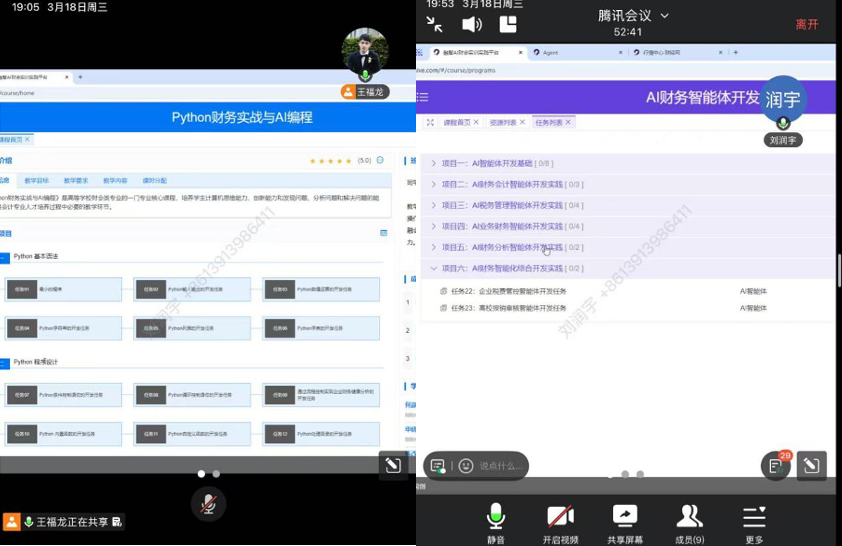The width and height of the screenshot is (842, 546).
Task: Open the 更多 menu in meeting toolbar
Action: click(754, 522)
